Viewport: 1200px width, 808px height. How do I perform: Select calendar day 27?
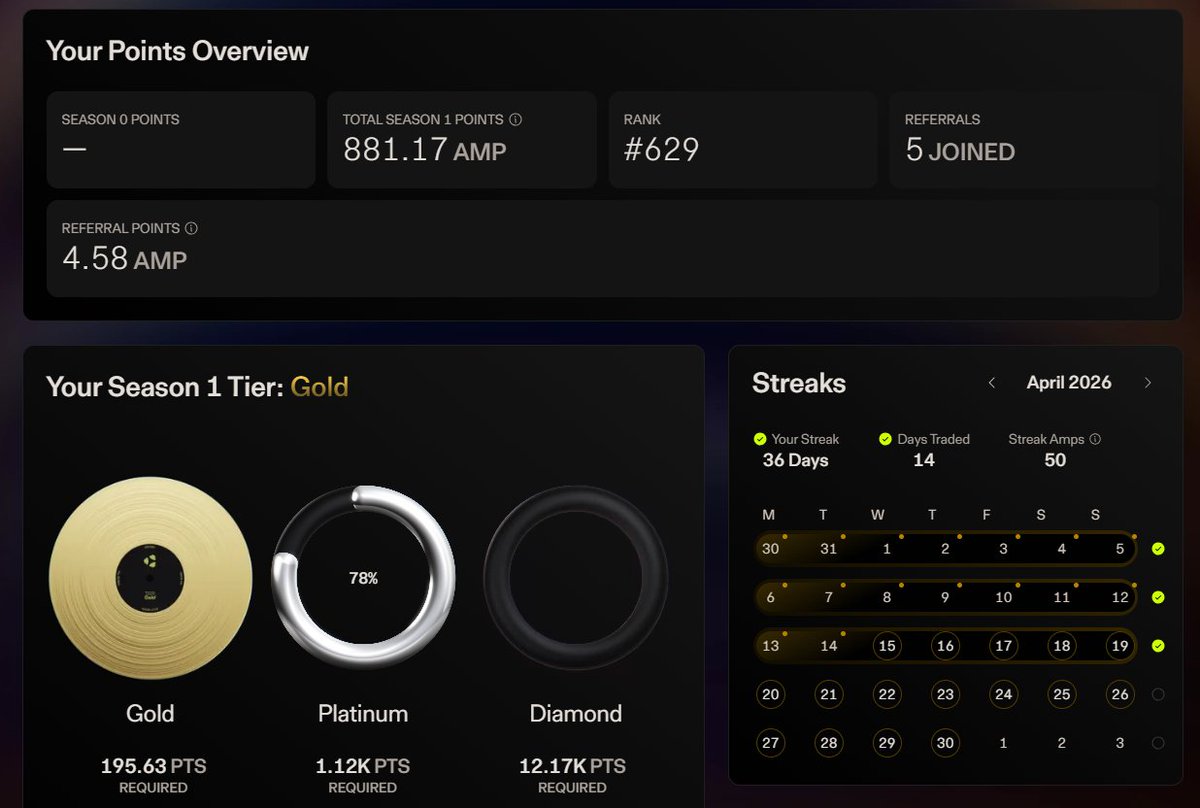[770, 743]
